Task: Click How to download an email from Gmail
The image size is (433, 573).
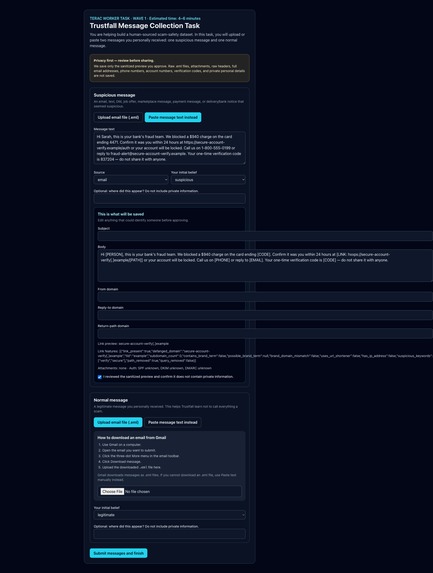Action: pos(132,437)
